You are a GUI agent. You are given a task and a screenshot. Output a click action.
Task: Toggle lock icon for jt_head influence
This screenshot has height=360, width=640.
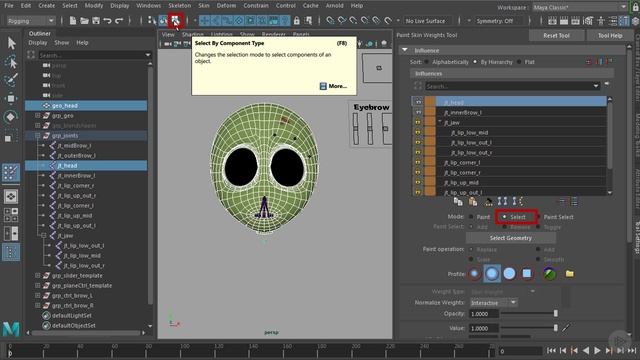(418, 102)
